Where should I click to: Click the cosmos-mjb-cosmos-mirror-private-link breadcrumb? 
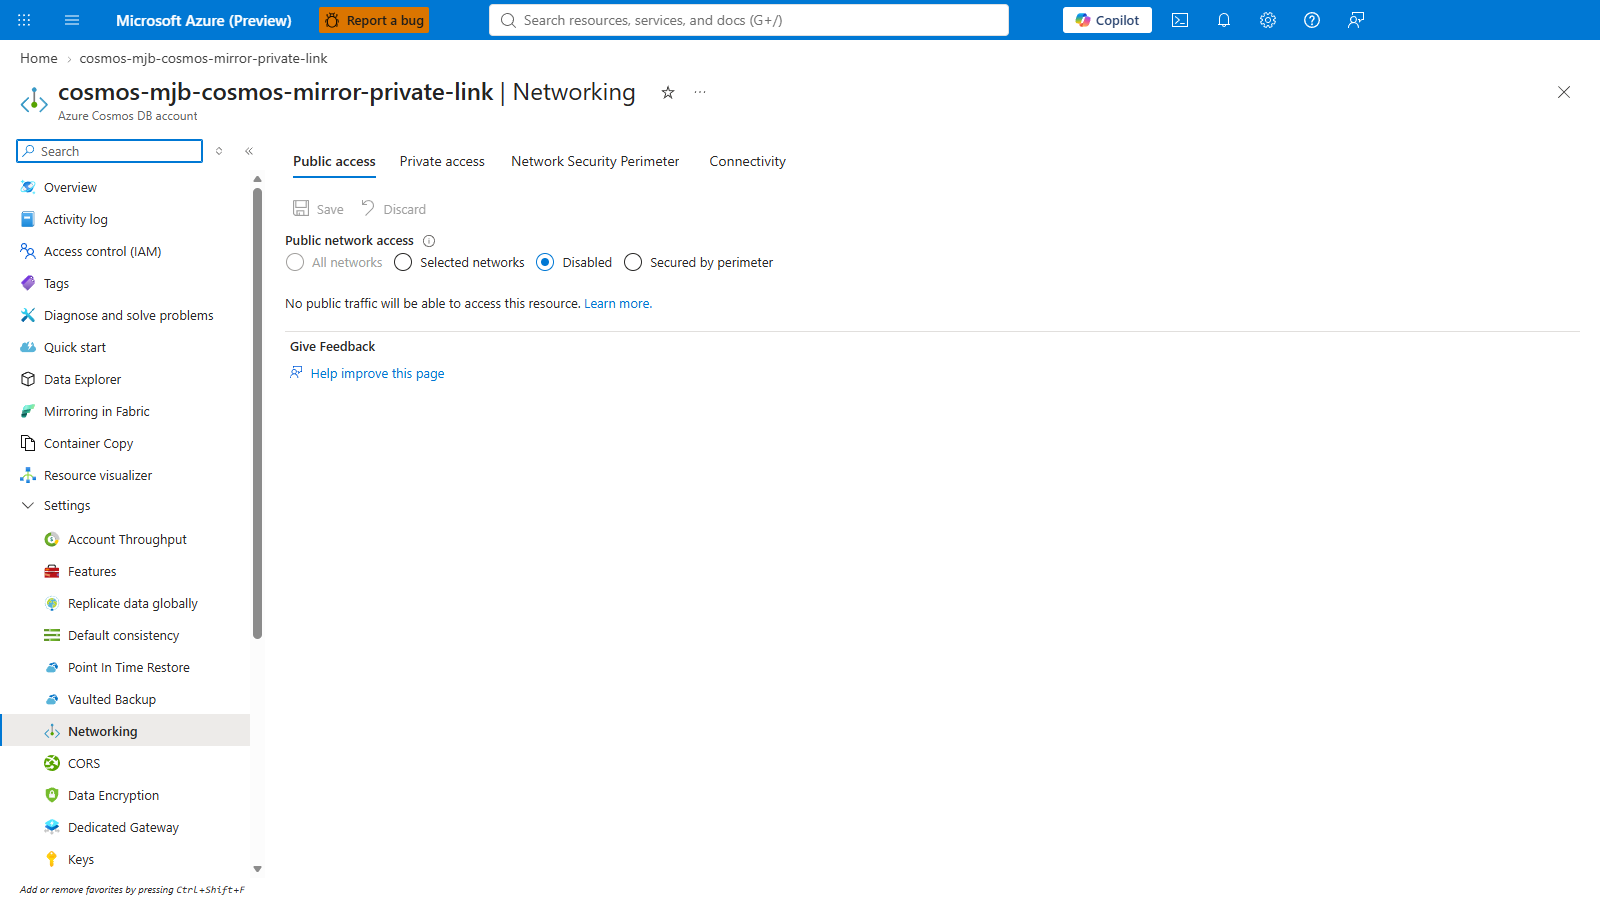(203, 58)
